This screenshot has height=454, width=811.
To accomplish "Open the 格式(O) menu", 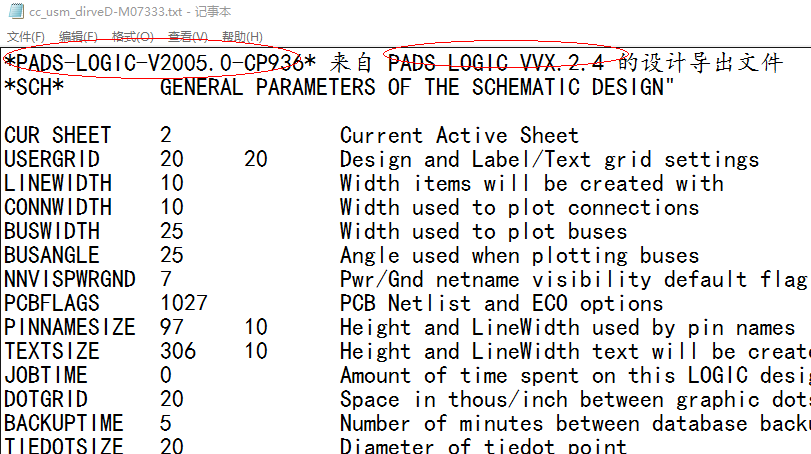I will pos(132,37).
